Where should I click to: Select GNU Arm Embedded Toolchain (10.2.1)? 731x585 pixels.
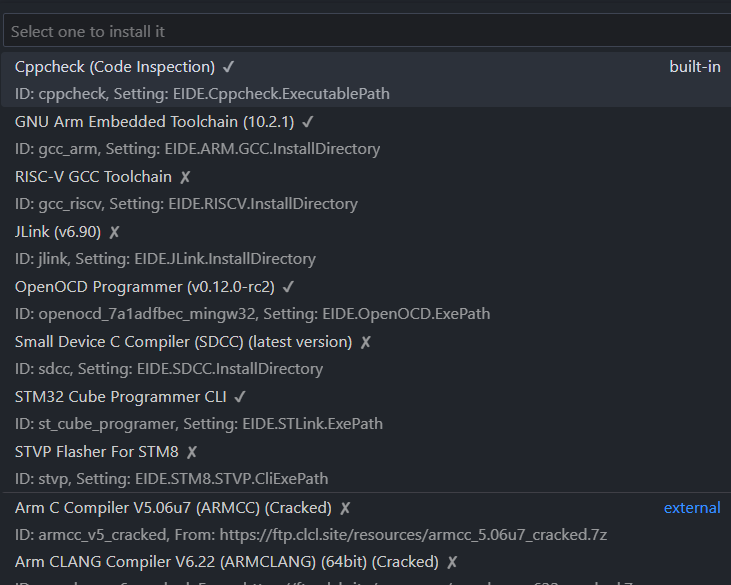point(366,135)
